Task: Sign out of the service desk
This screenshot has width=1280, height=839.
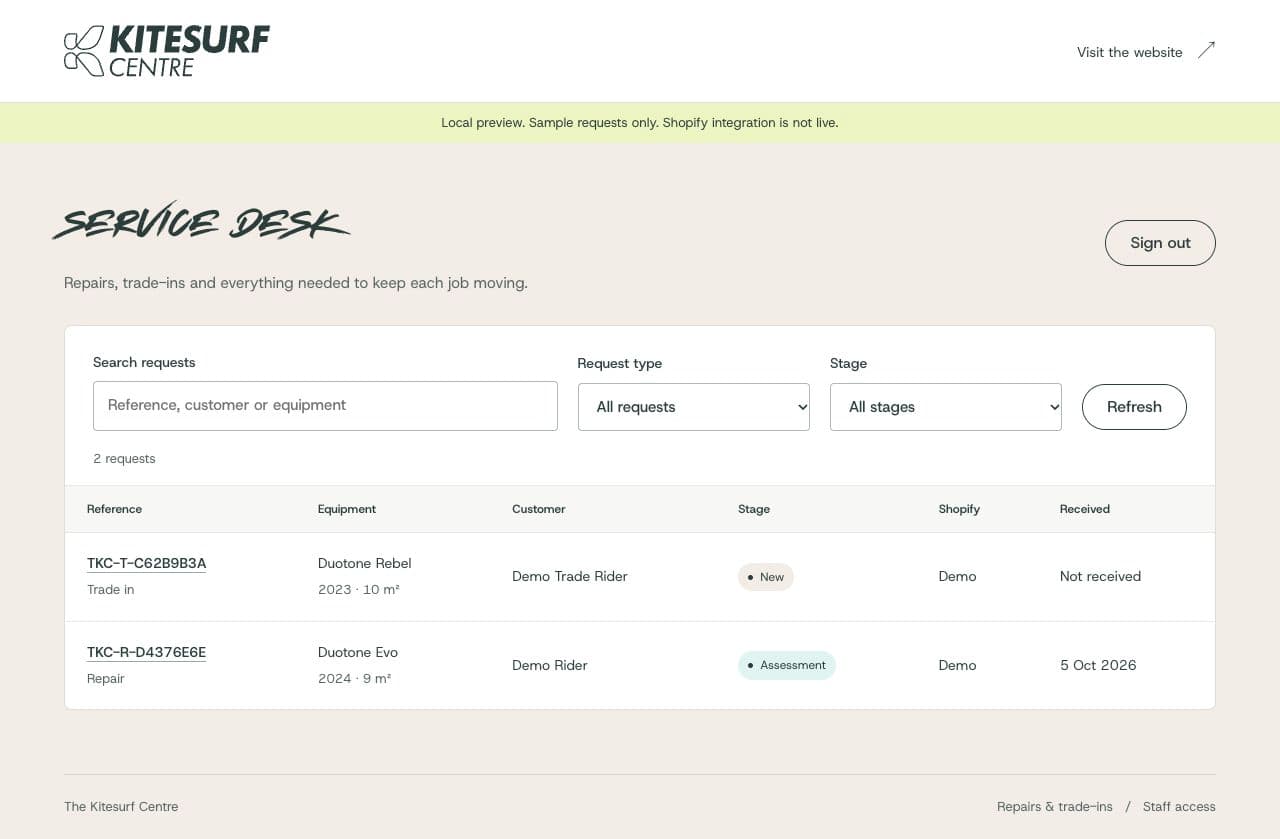Action: pos(1160,243)
